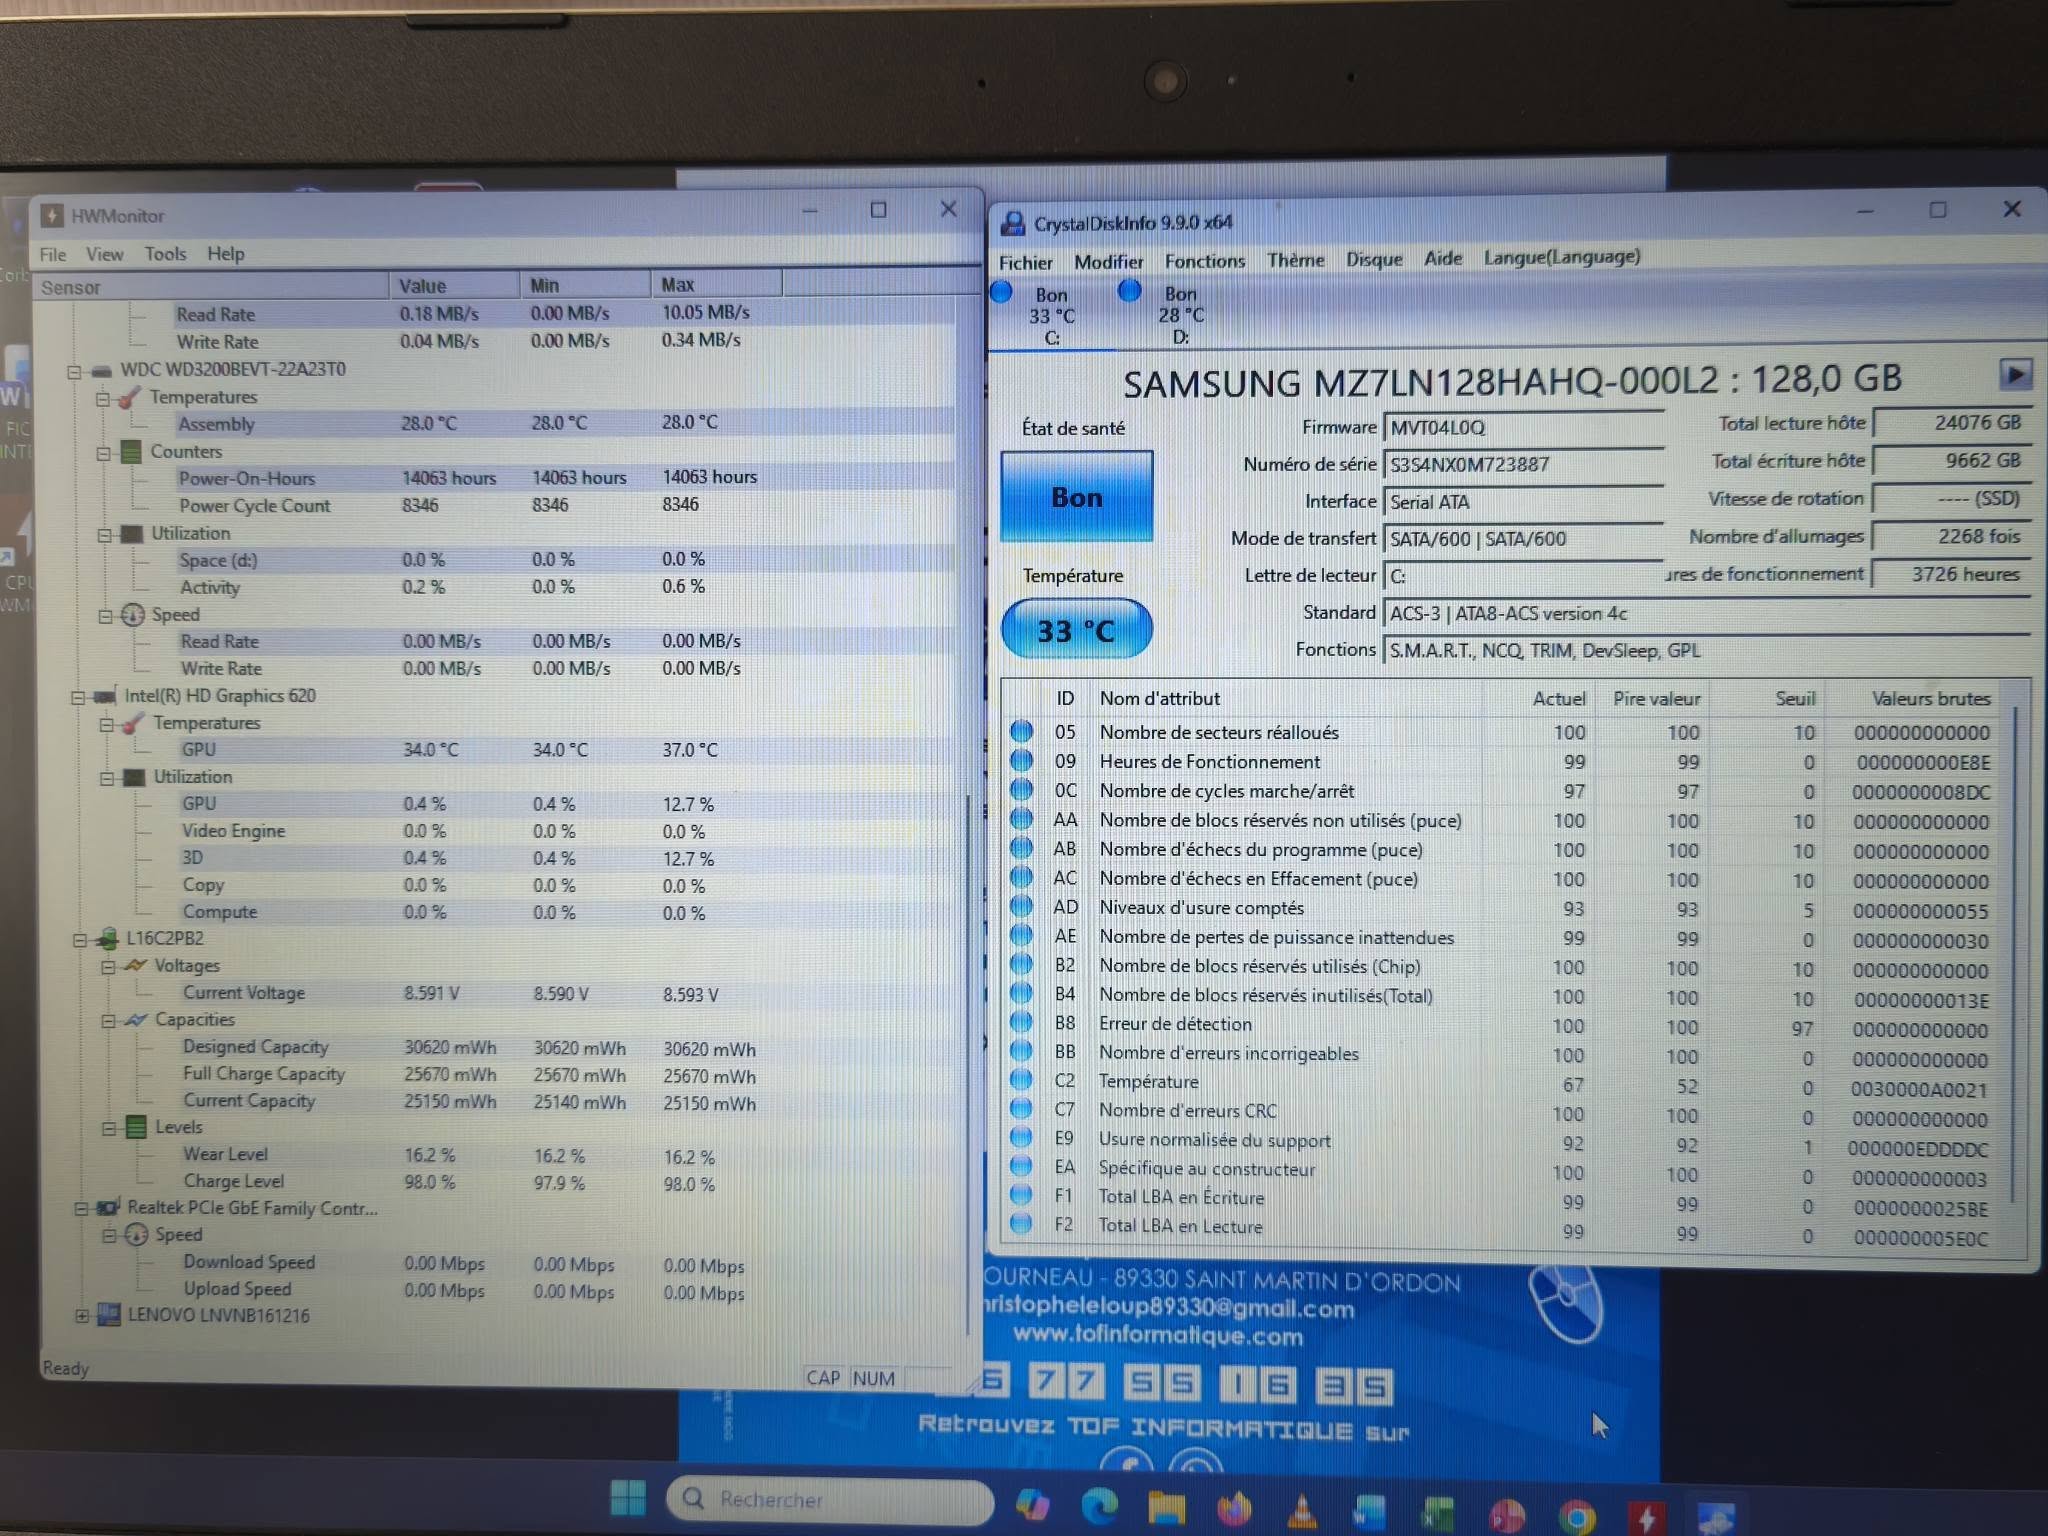
Task: Open the CrystalDiskInfo Fichier menu
Action: (1026, 262)
